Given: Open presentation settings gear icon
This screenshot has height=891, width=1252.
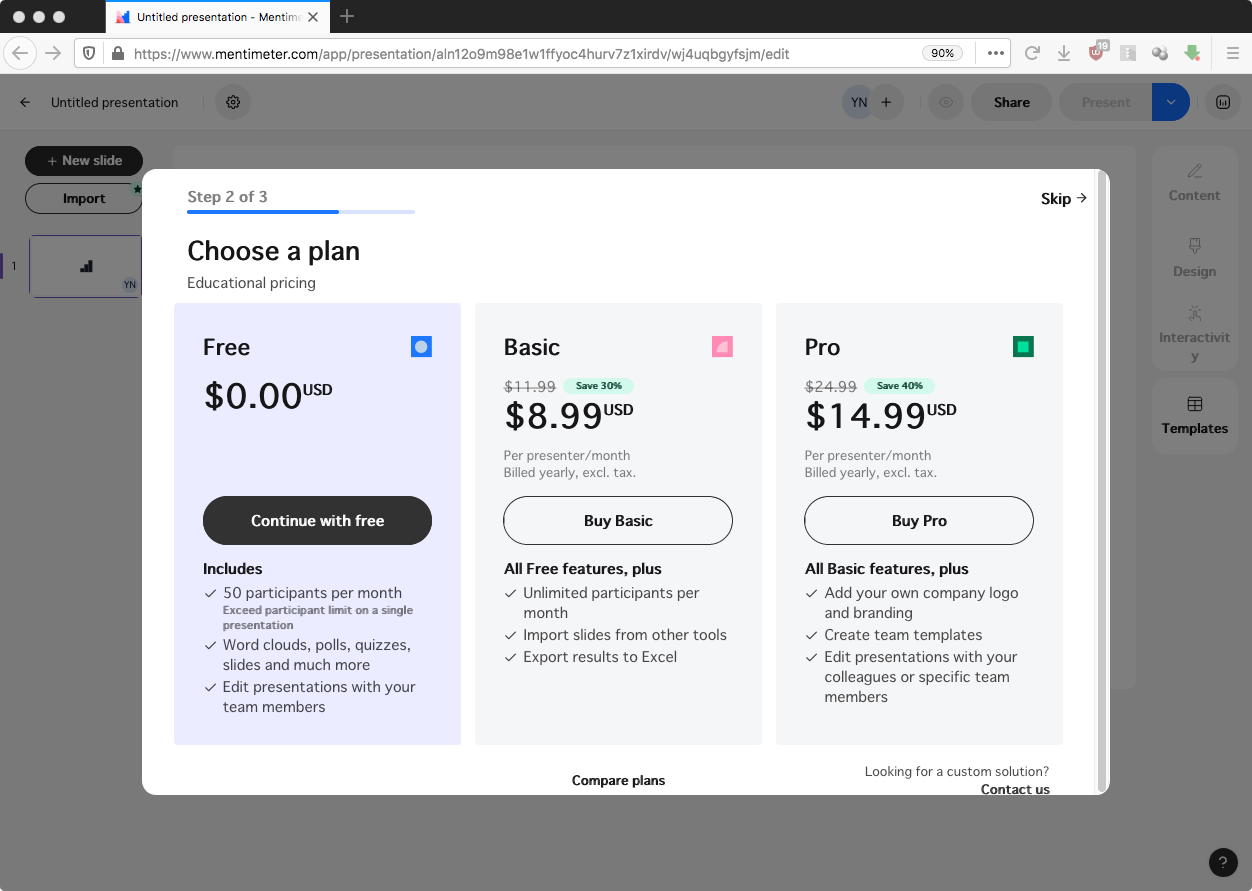Looking at the screenshot, I should tap(233, 102).
